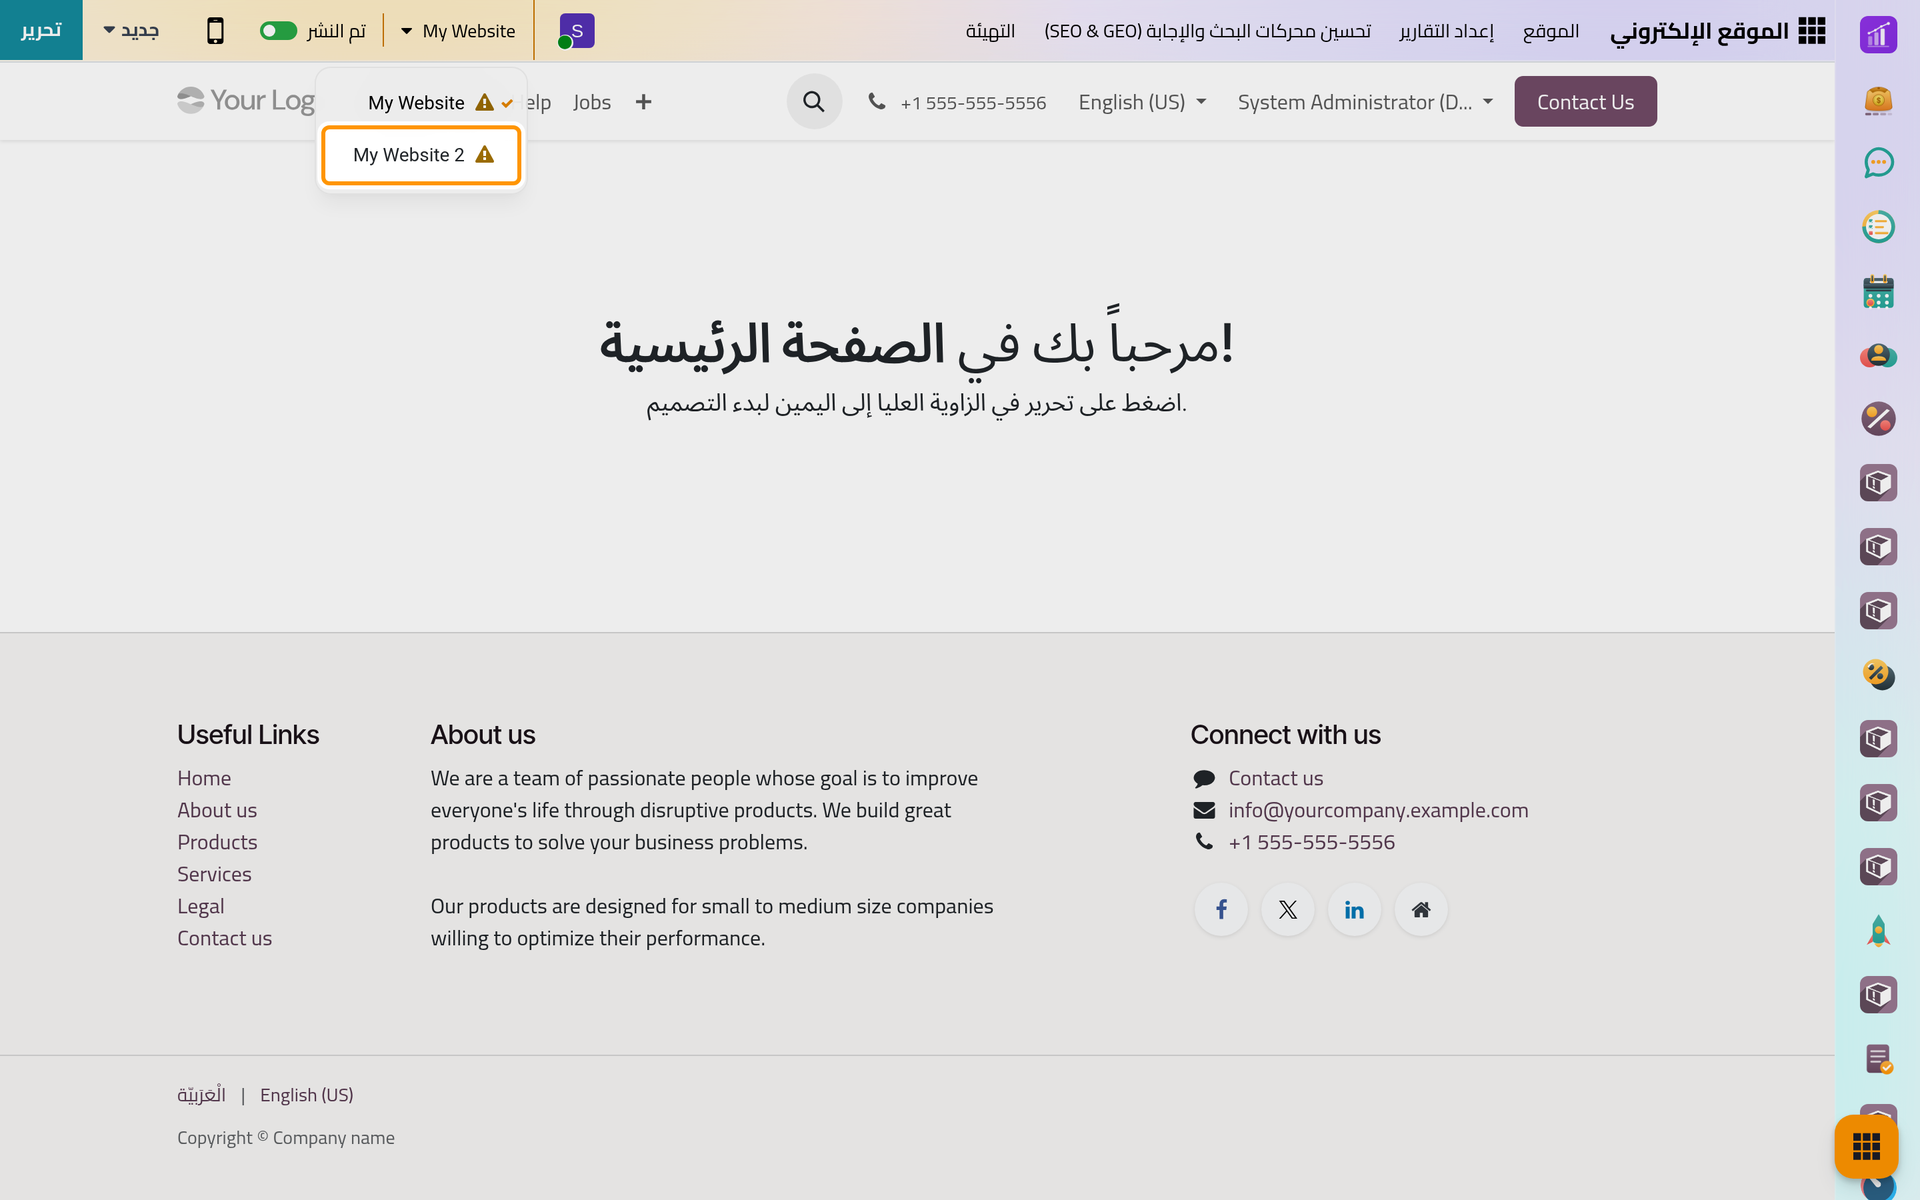This screenshot has width=1920, height=1200.
Task: Open the calendar app in the sidebar
Action: coord(1878,291)
